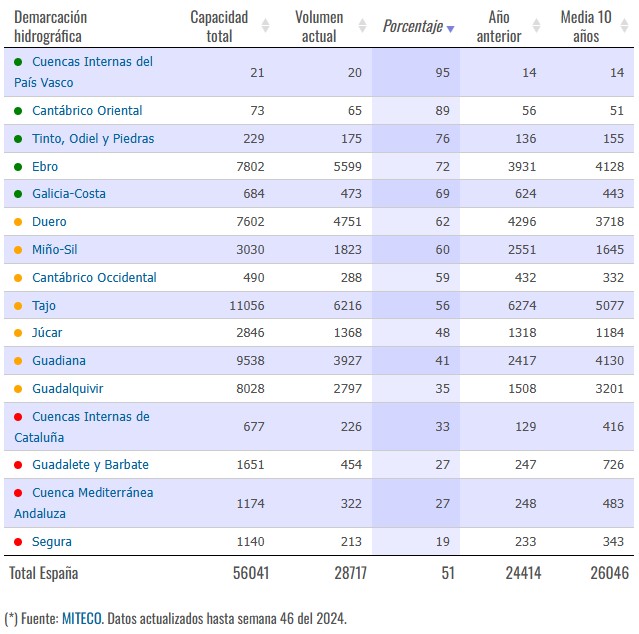Click the red status dot beside Segura

click(18, 542)
